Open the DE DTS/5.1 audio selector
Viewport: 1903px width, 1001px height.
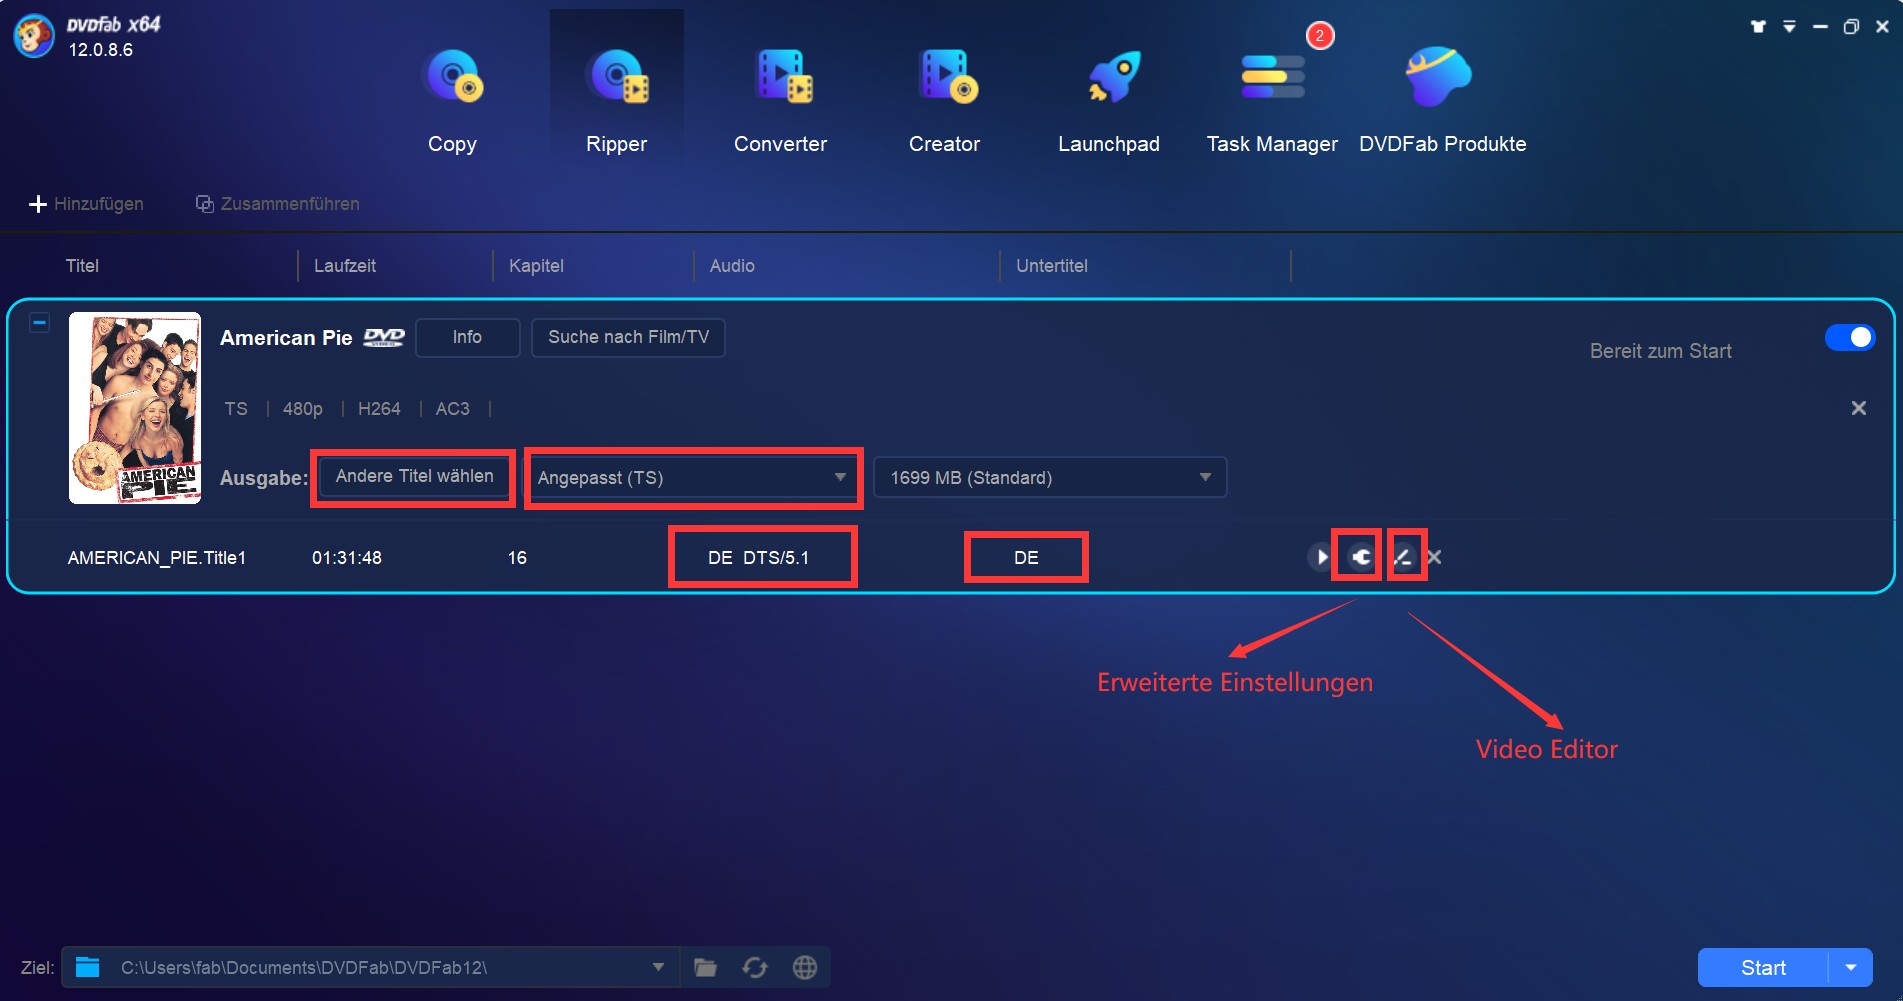pos(759,557)
